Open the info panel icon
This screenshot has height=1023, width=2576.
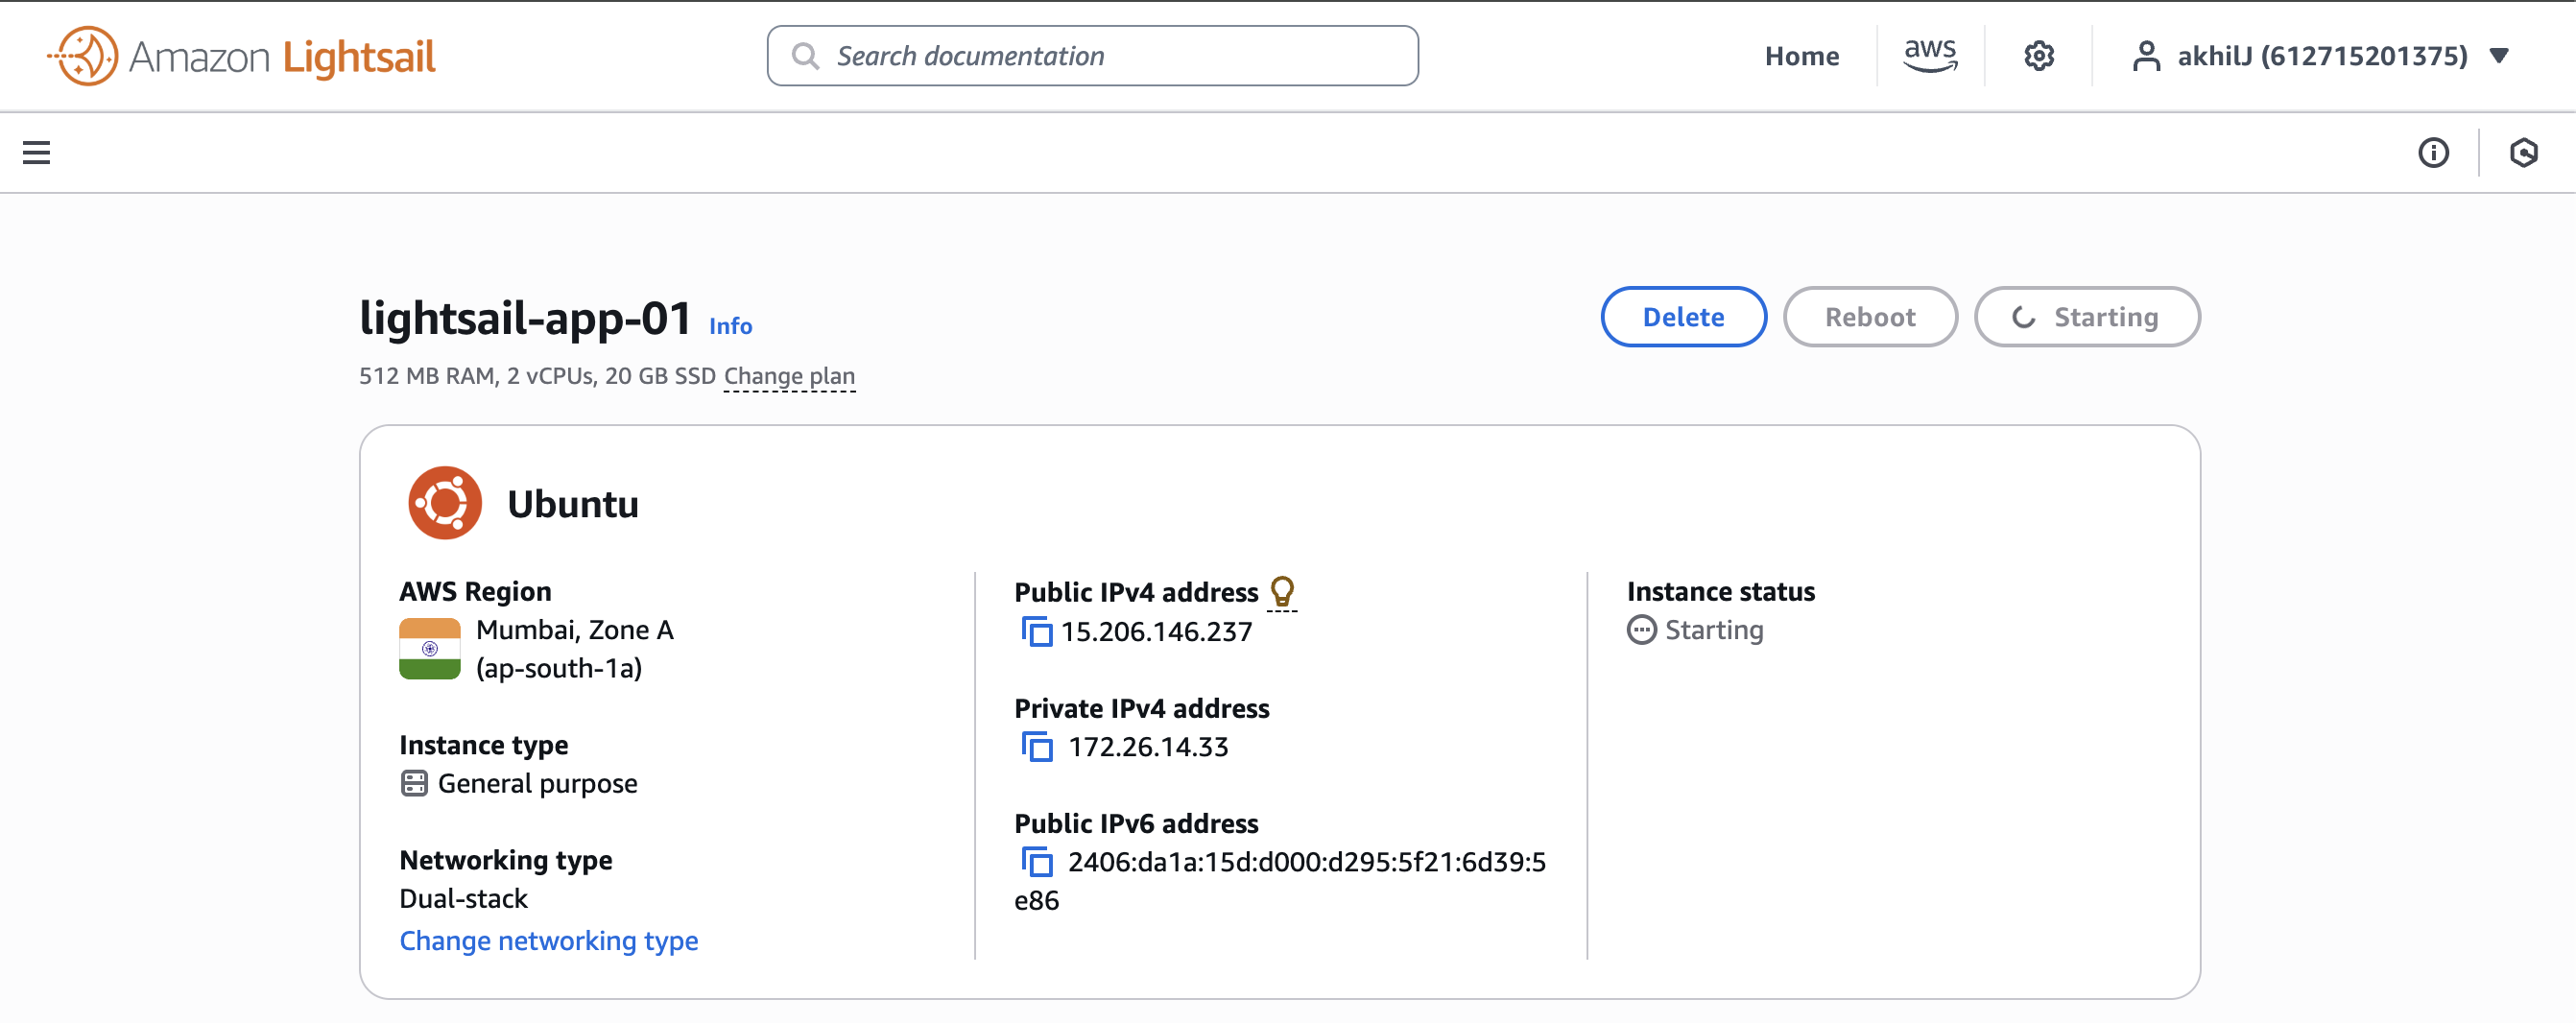tap(2433, 152)
